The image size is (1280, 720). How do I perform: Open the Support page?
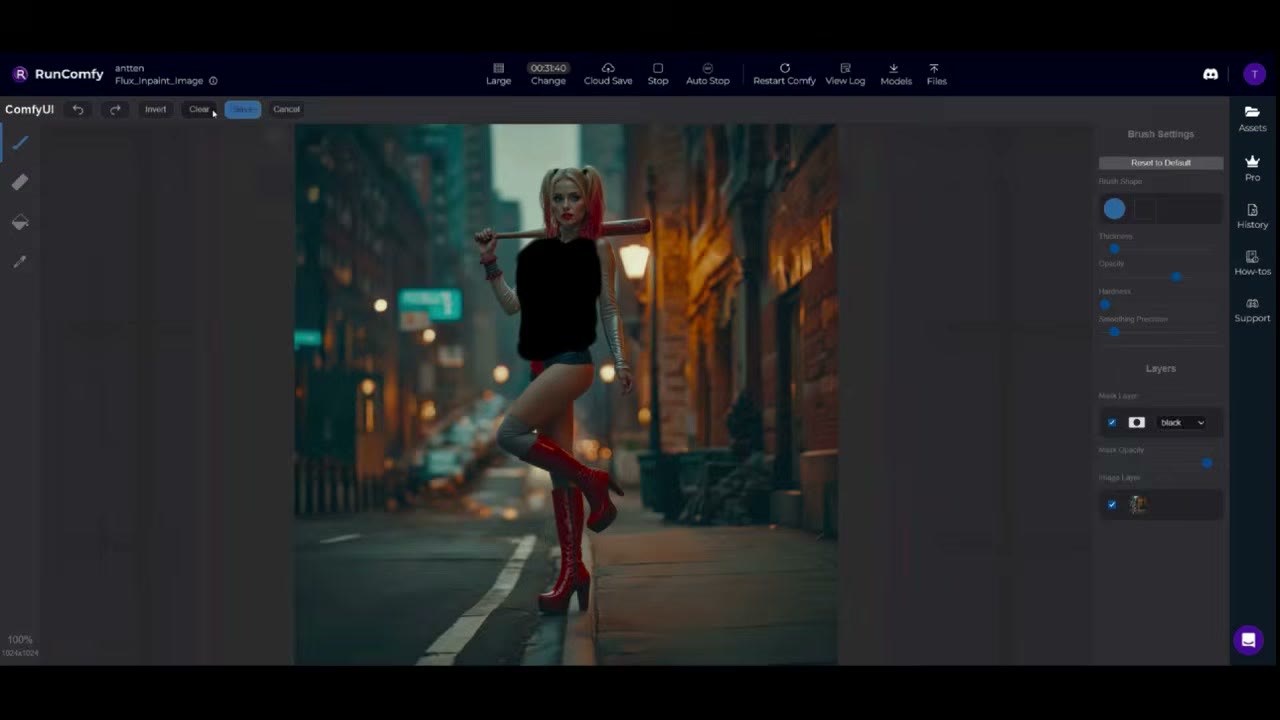tap(1252, 310)
